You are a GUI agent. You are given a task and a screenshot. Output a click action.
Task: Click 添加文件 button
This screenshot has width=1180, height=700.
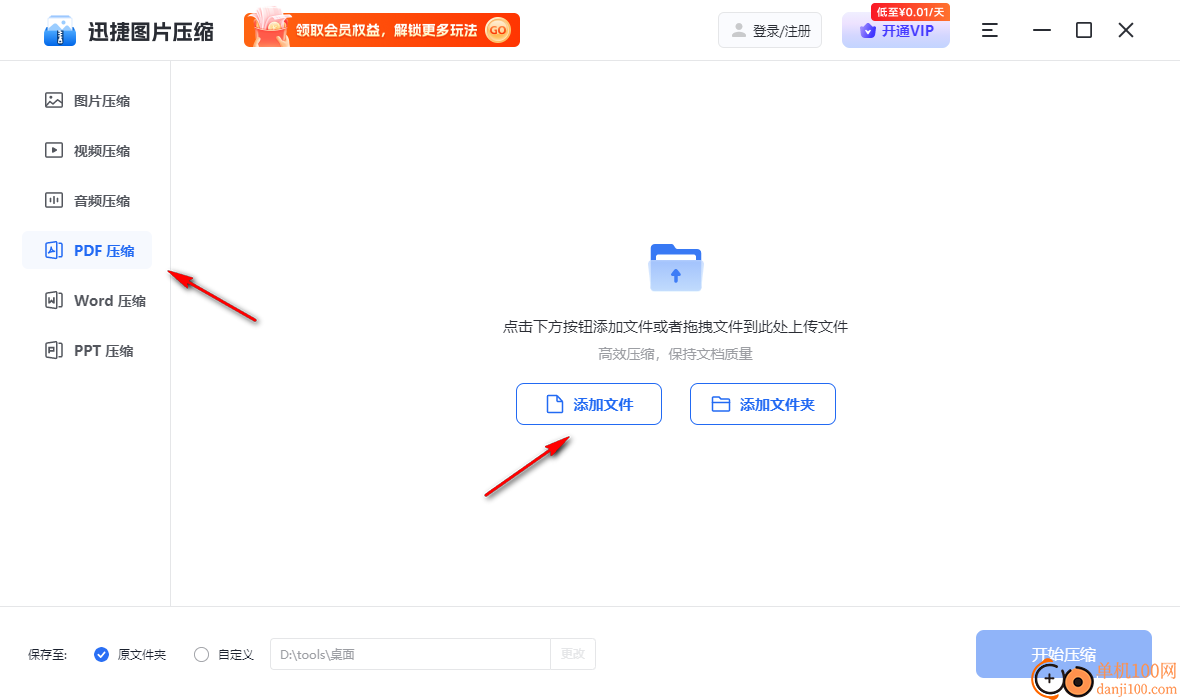coord(588,404)
